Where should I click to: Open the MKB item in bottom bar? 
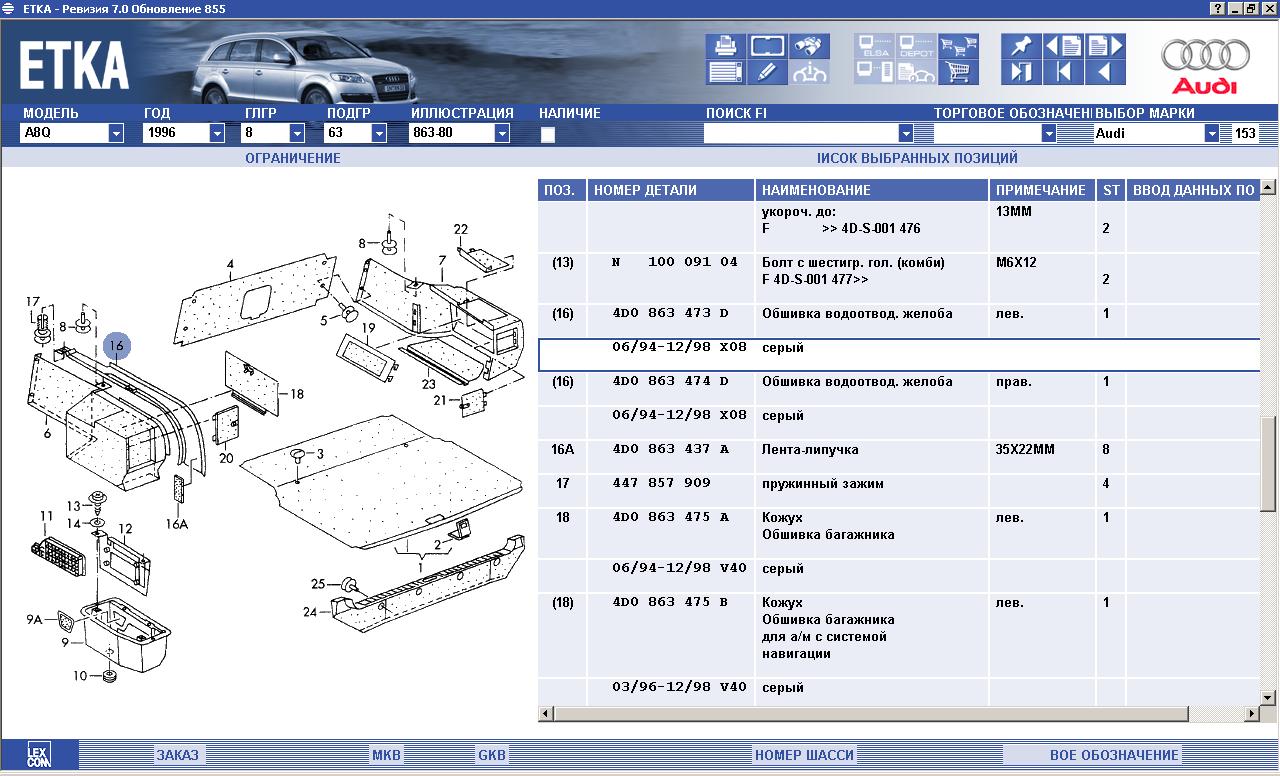[386, 755]
